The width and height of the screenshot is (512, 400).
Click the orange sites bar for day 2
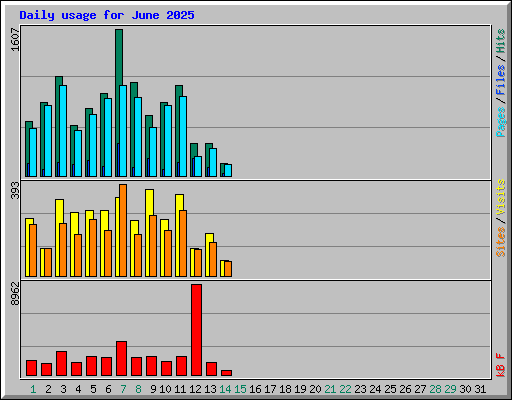[x=48, y=262]
